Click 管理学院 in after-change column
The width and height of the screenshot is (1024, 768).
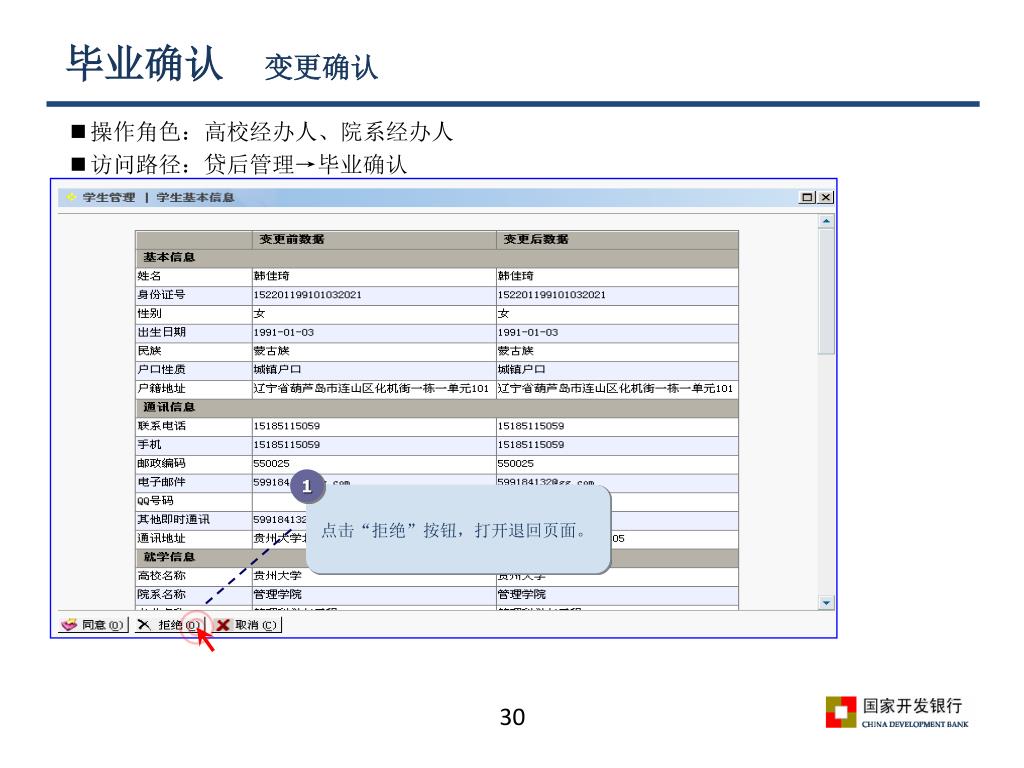point(522,594)
